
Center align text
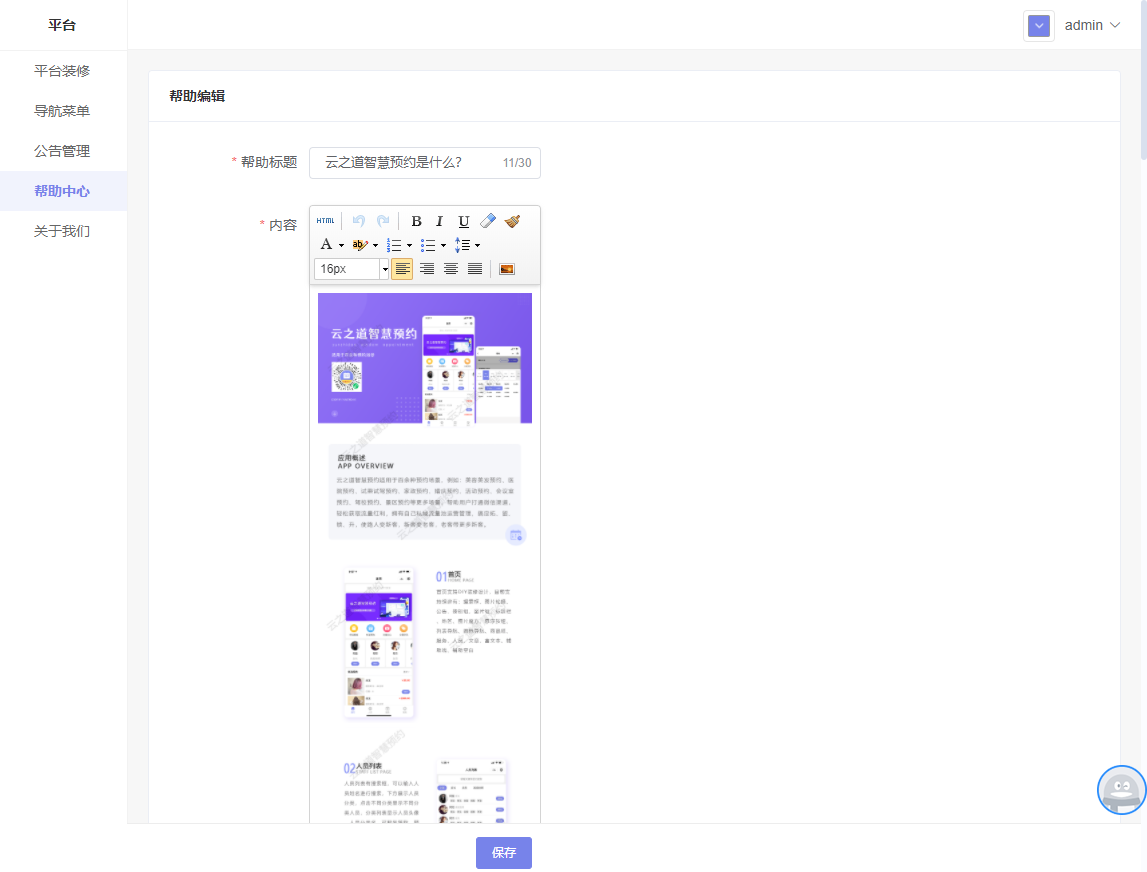pos(451,269)
